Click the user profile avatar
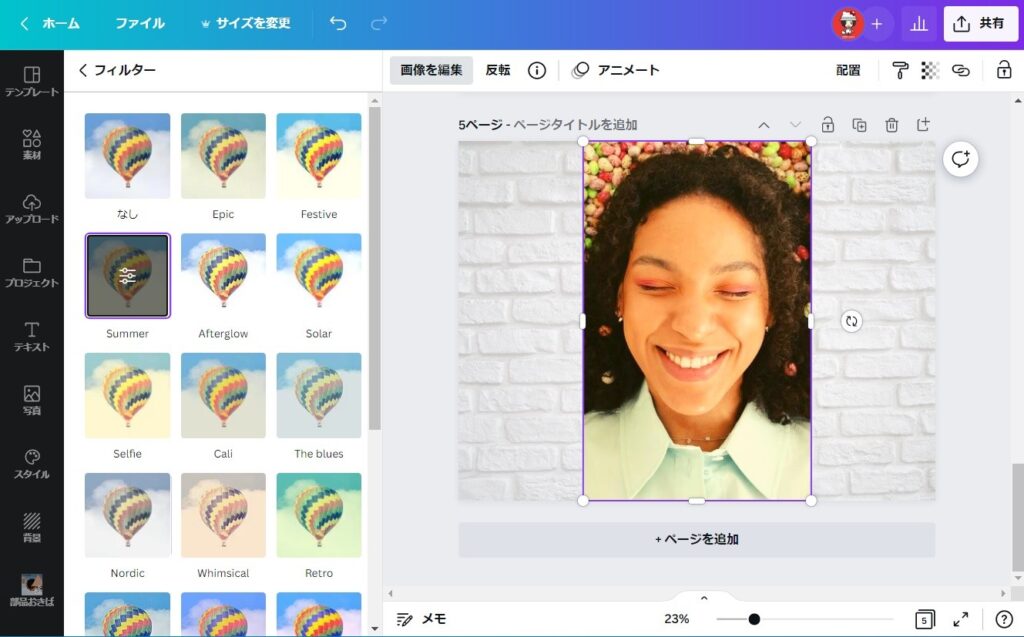The image size is (1024, 637). (848, 24)
